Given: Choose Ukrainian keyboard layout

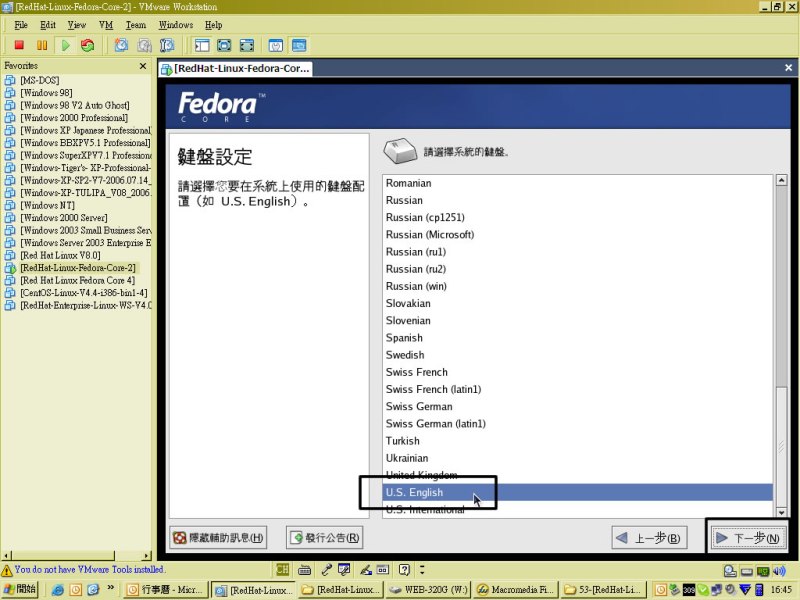Looking at the screenshot, I should 578,458.
